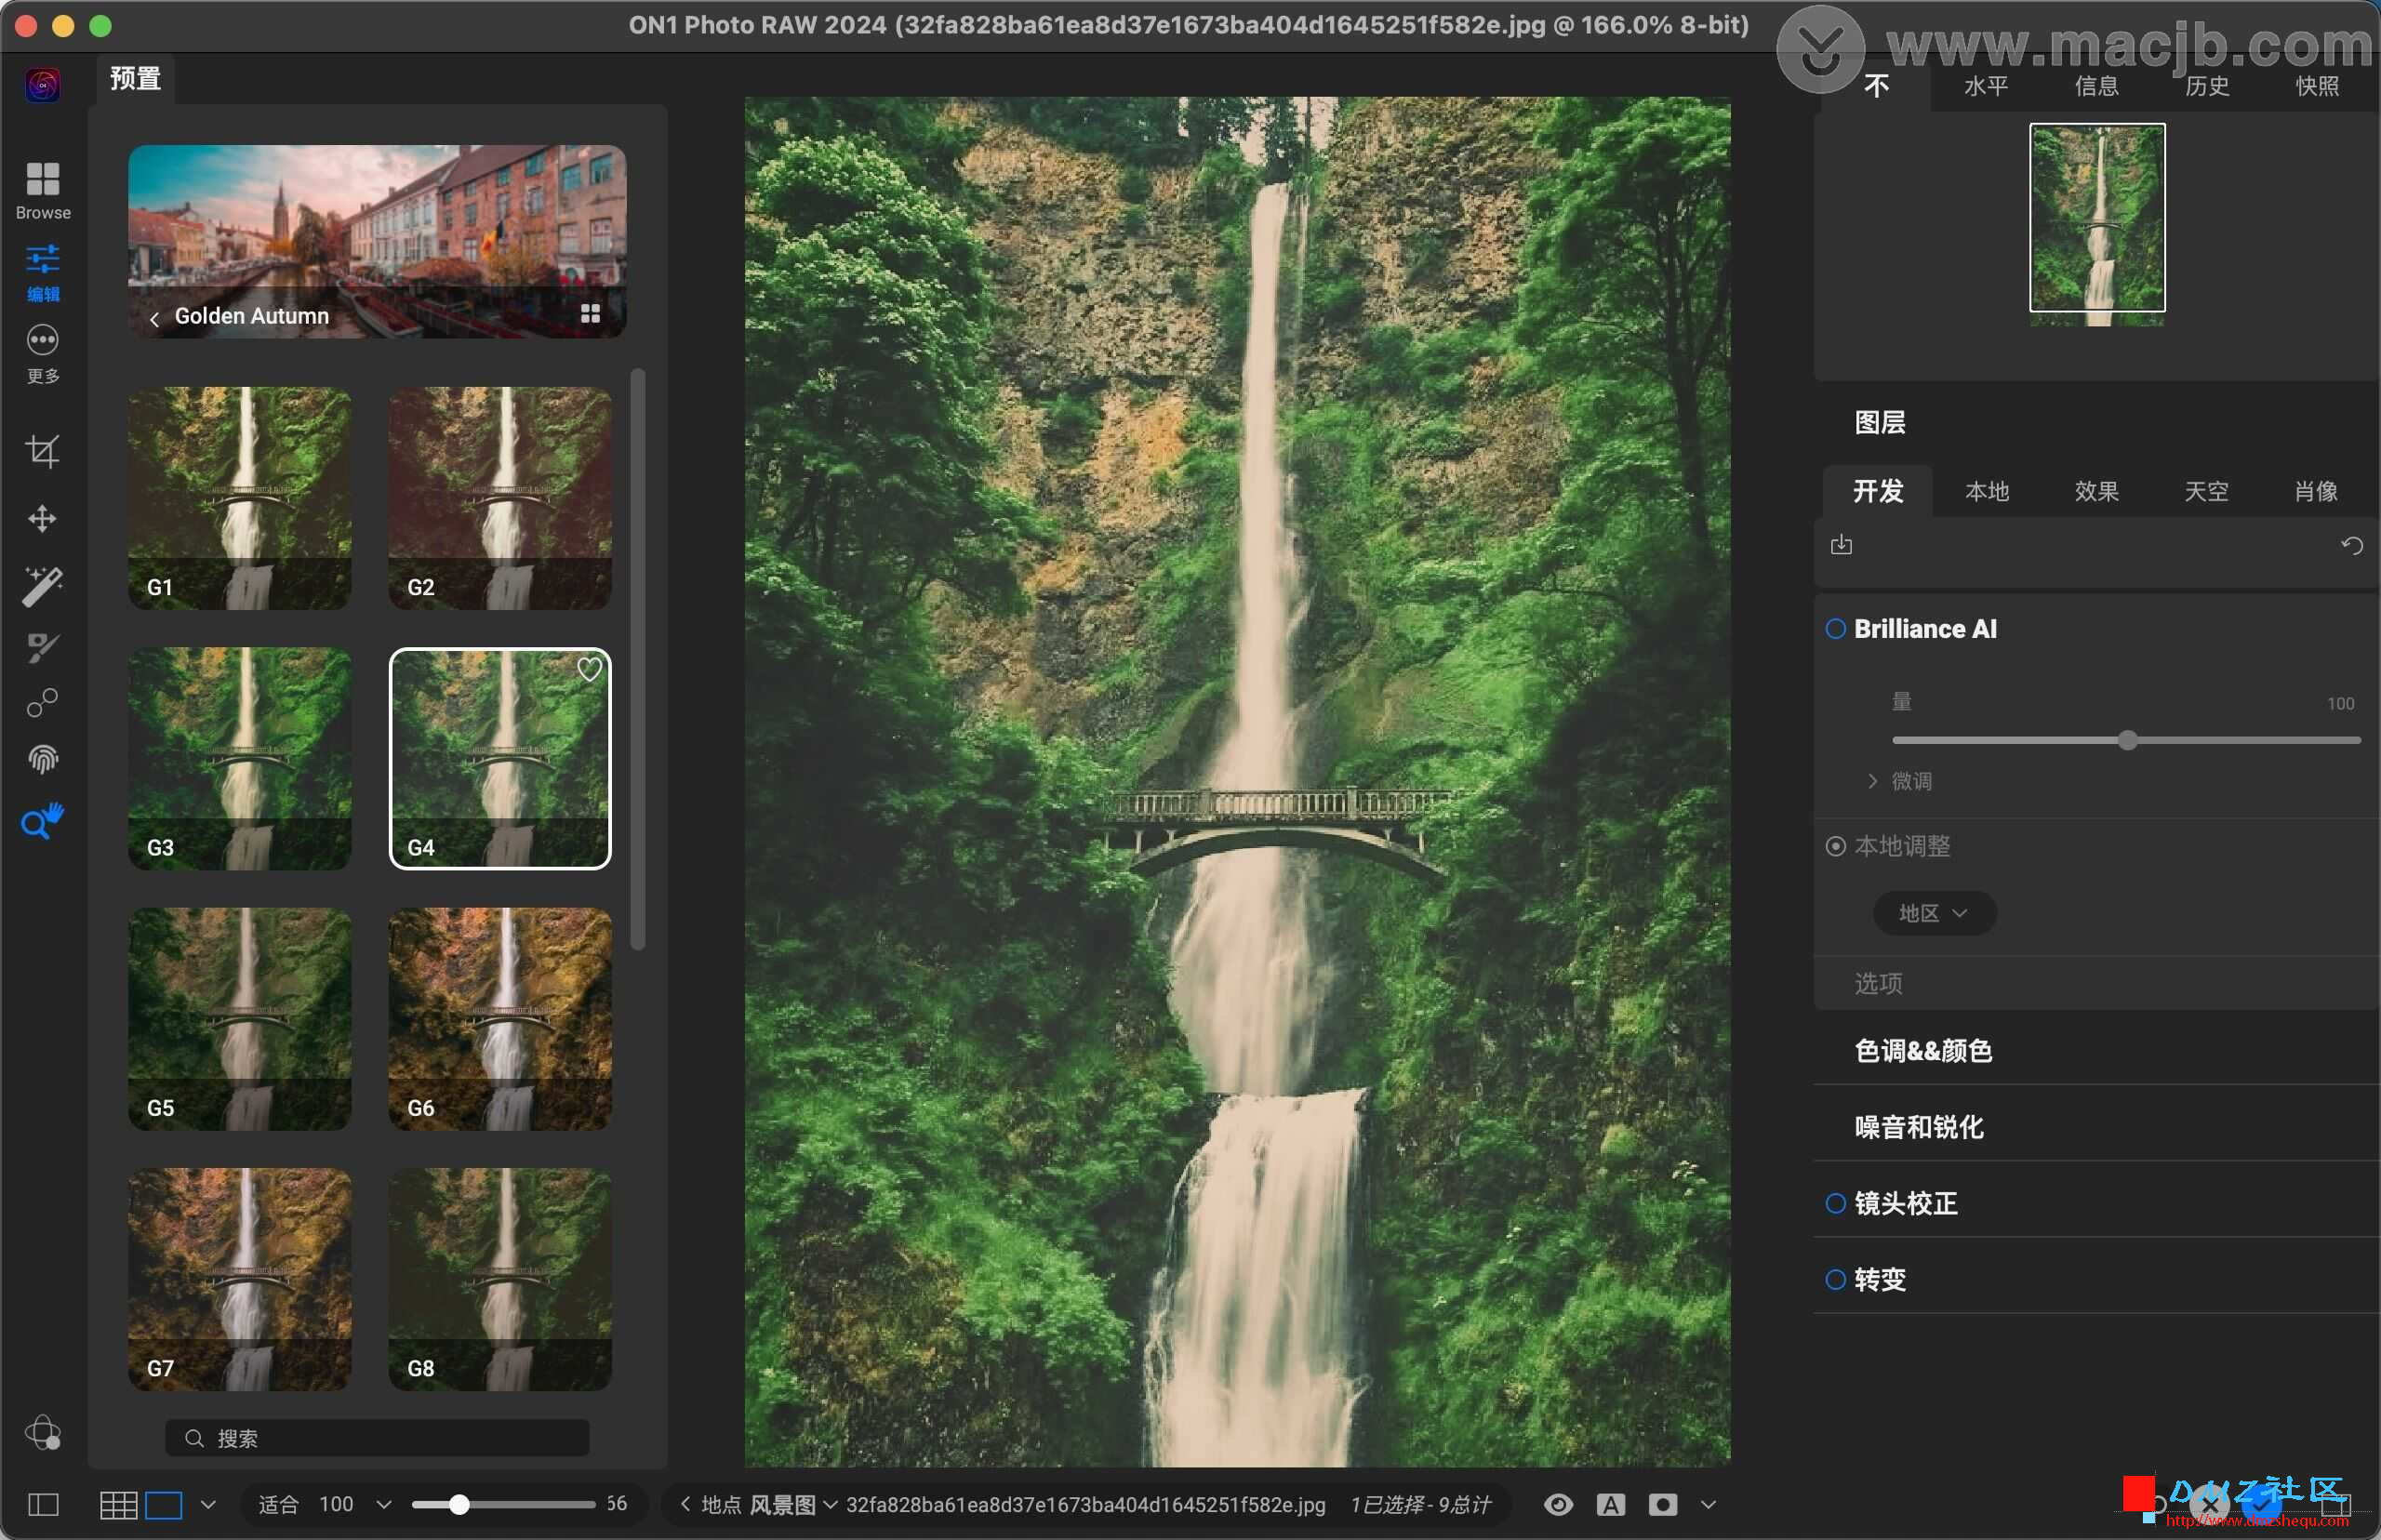Apply the G7 preset thumbnail
The width and height of the screenshot is (2381, 1540).
tap(239, 1279)
